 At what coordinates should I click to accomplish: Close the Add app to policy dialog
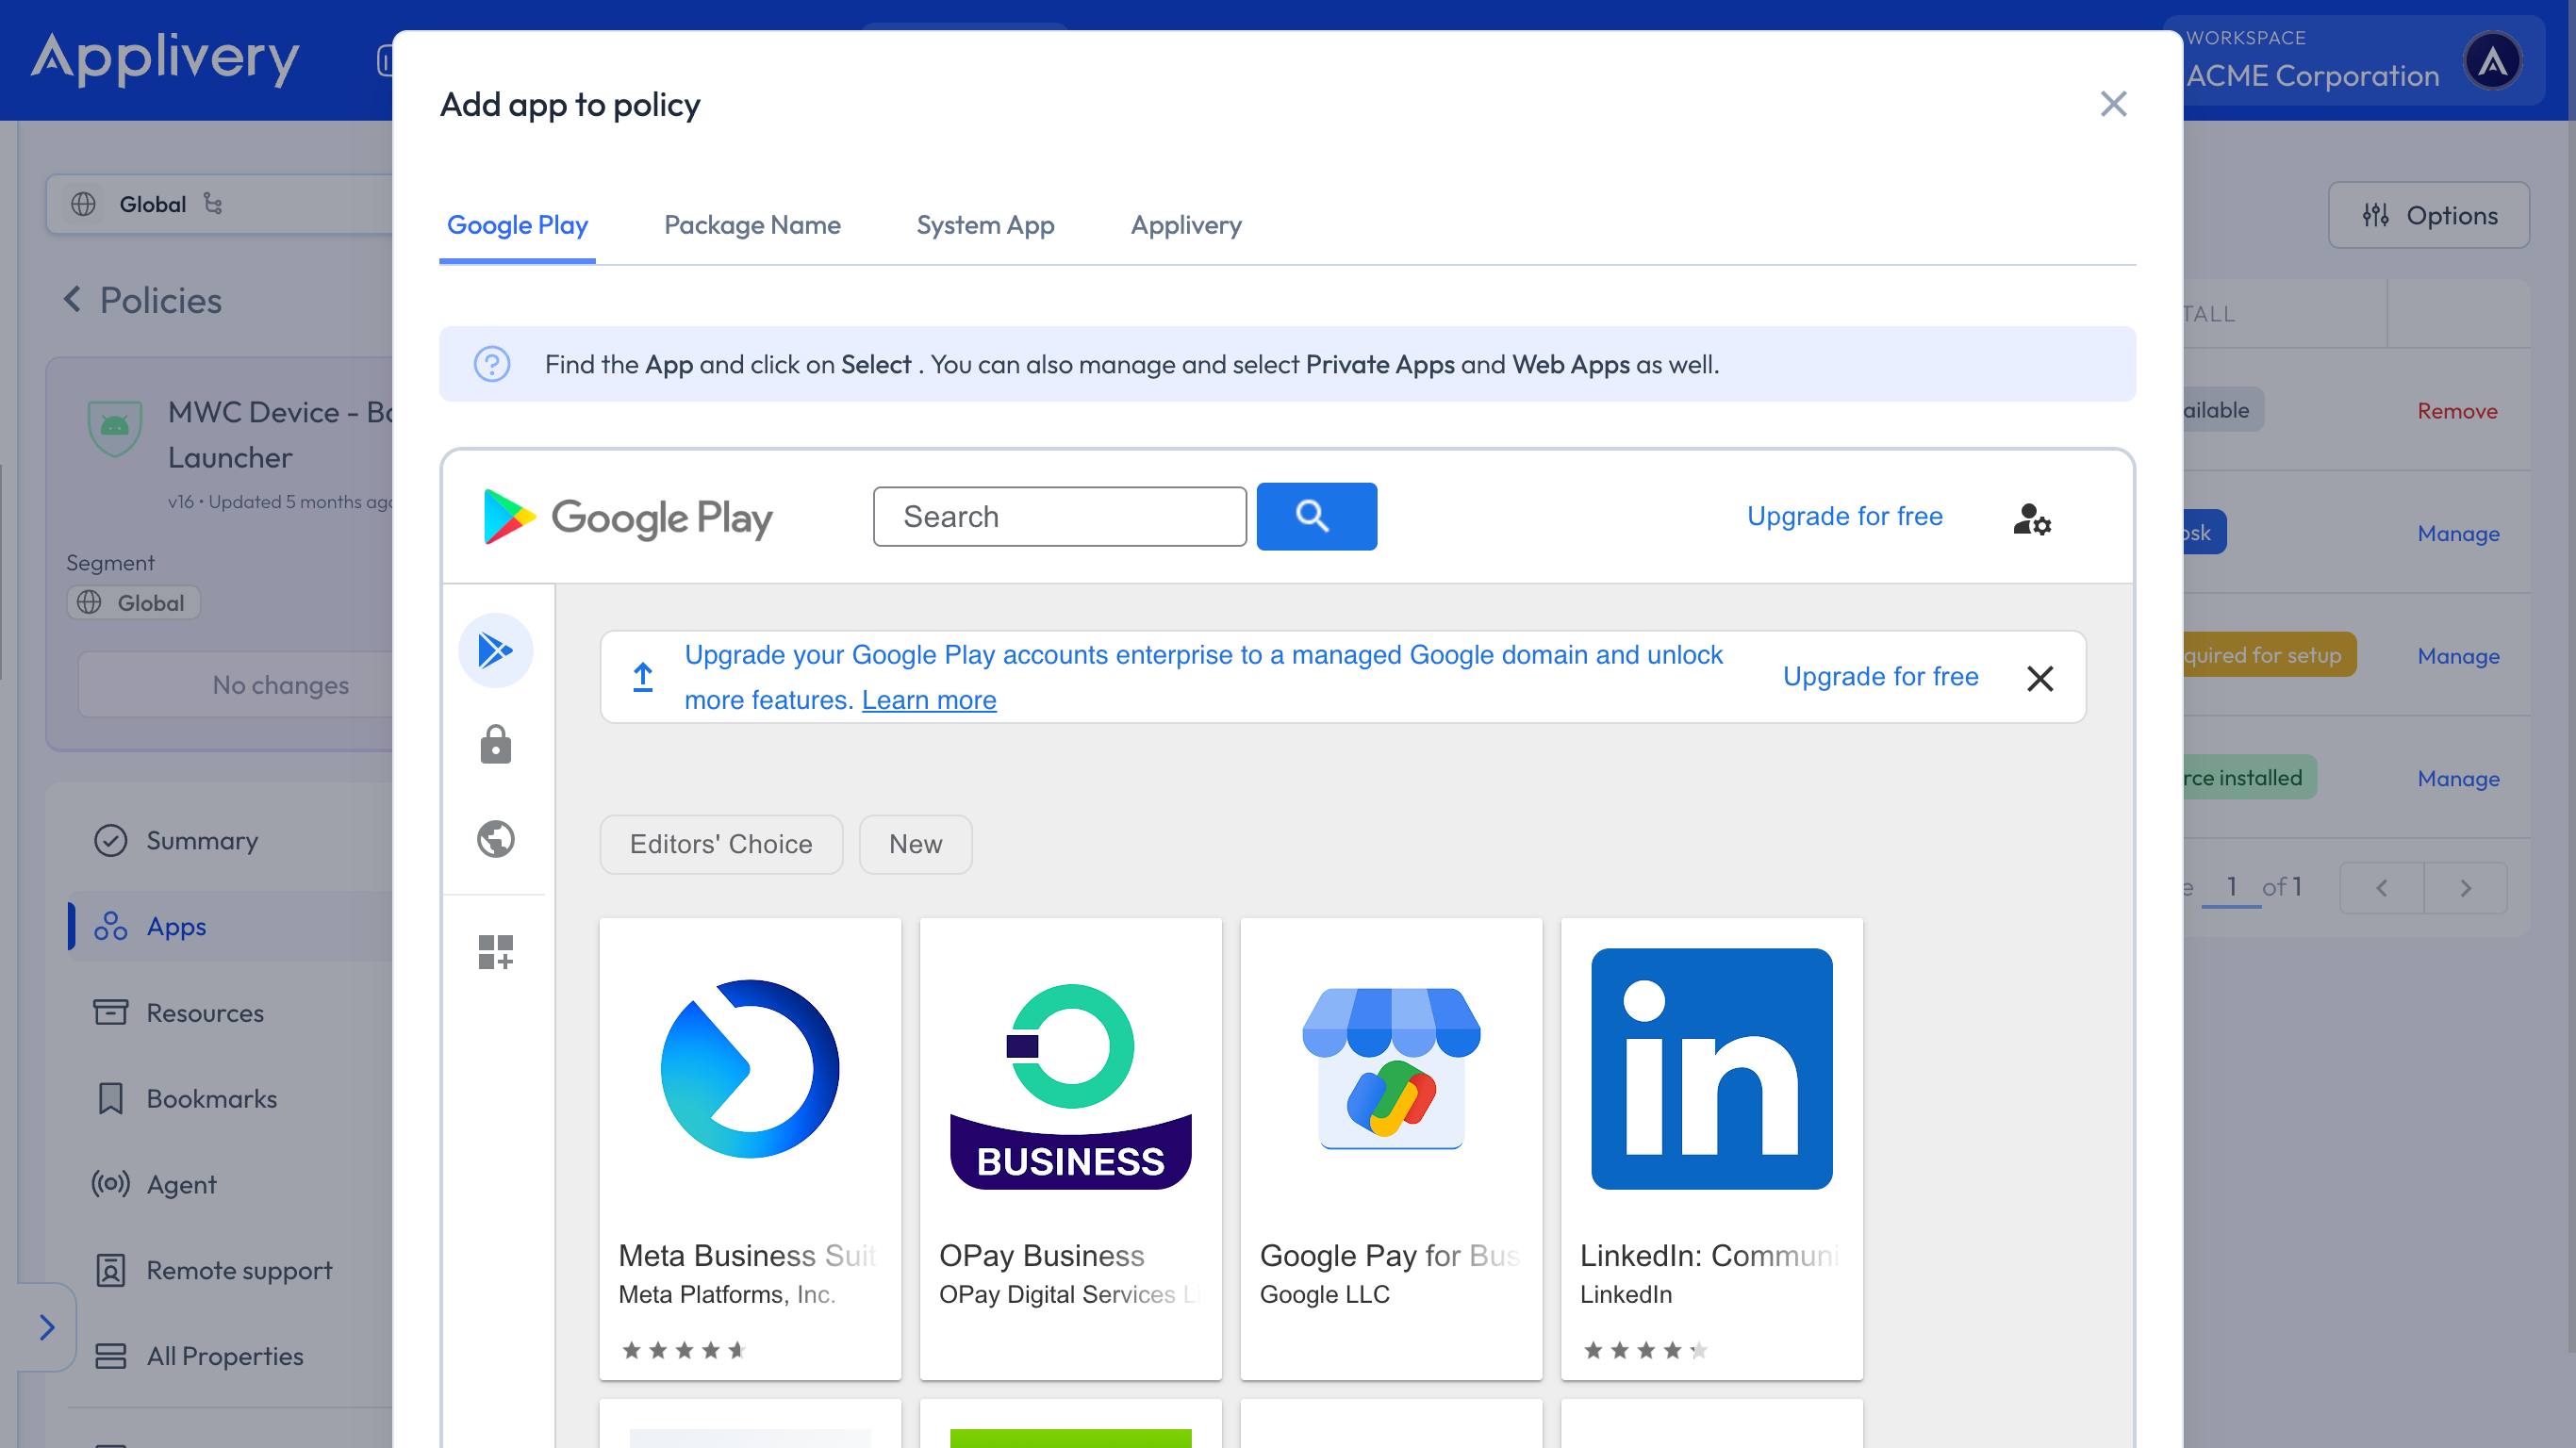(2113, 104)
